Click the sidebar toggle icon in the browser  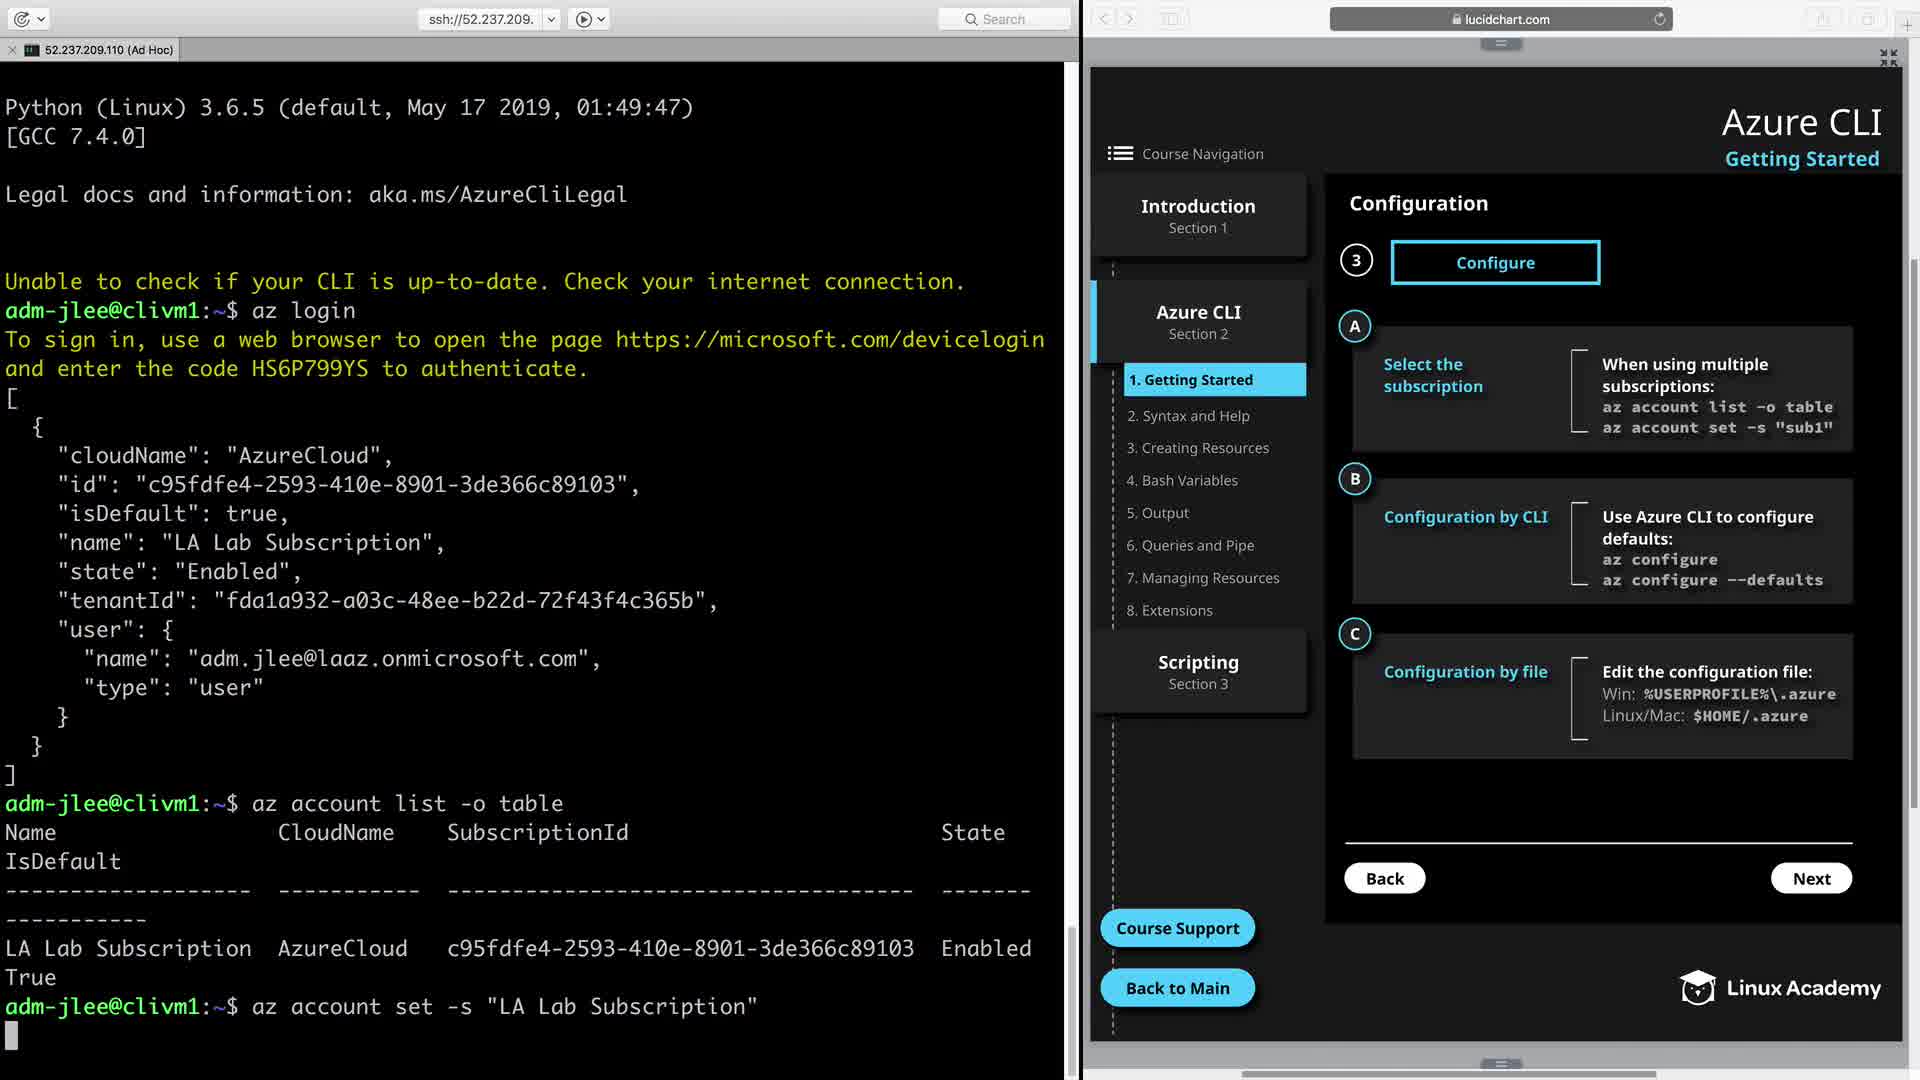1171,19
